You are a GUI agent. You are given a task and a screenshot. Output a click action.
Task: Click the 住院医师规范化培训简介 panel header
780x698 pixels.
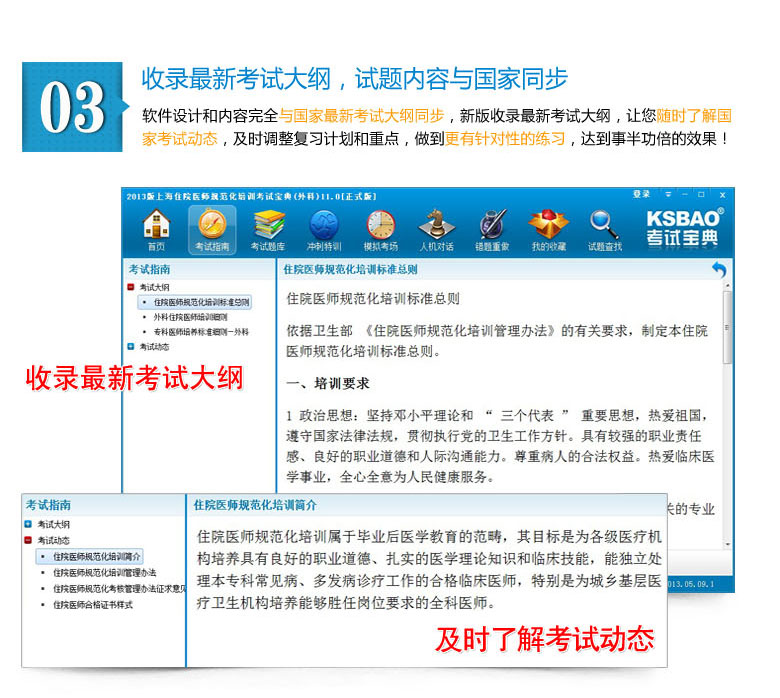tap(255, 505)
